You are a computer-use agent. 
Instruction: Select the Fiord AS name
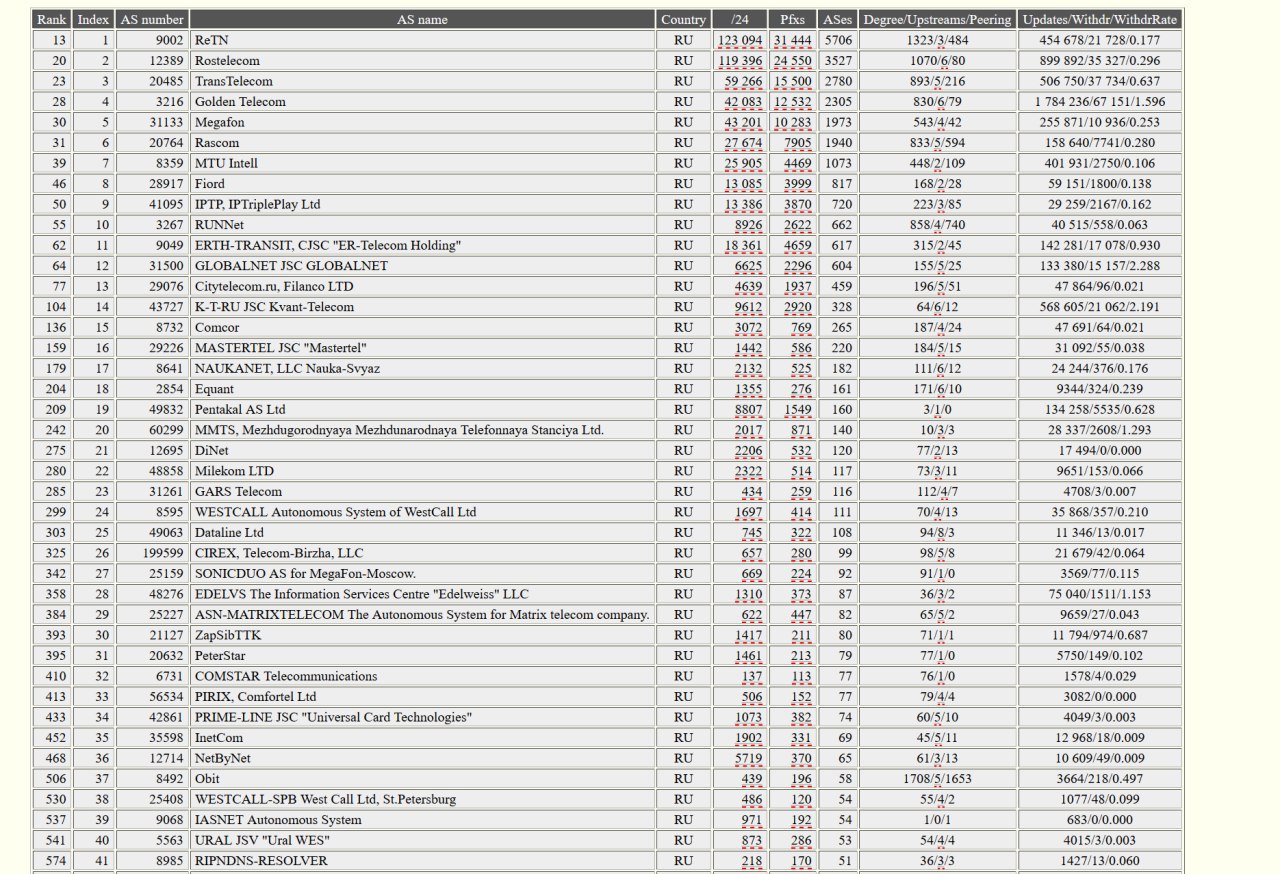422,183
